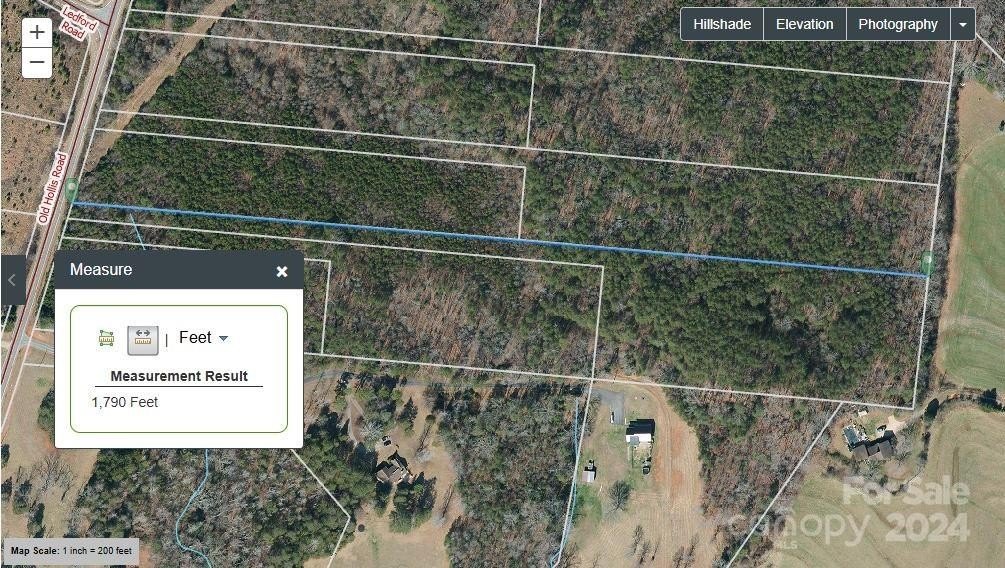Zoom in with the plus button
Screen dimensions: 1005x568
click(x=37, y=33)
